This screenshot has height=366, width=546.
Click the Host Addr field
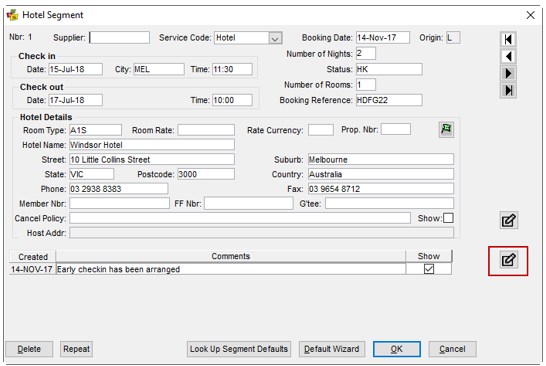261,233
